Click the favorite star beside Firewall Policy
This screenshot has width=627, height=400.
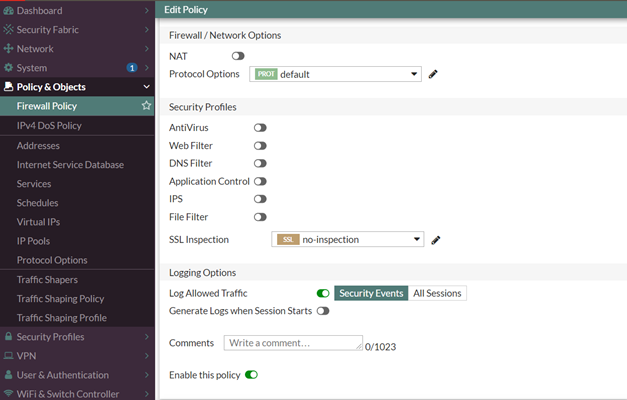click(146, 106)
